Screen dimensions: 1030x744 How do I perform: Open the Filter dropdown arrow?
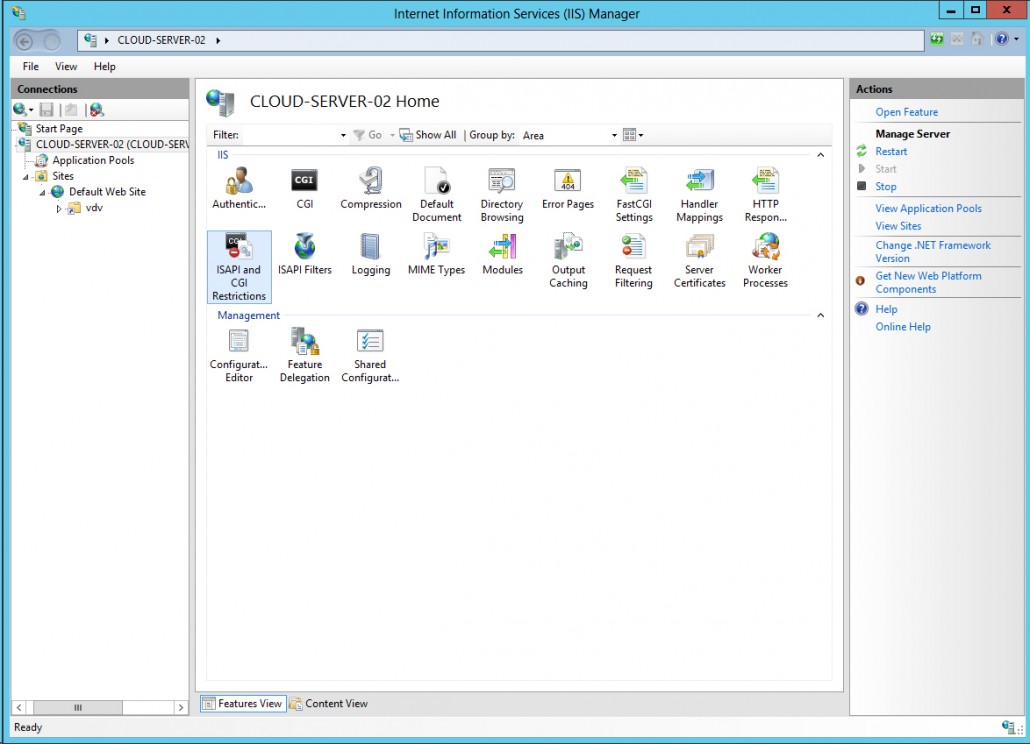point(343,135)
